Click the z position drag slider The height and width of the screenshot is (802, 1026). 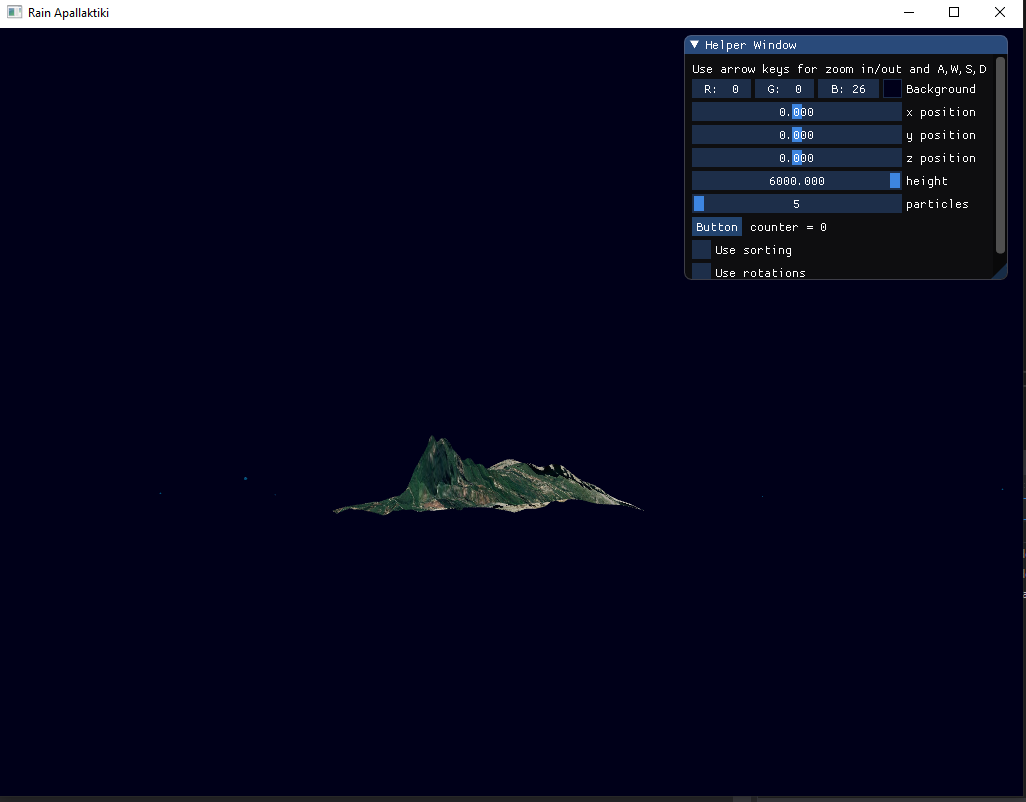(x=796, y=157)
